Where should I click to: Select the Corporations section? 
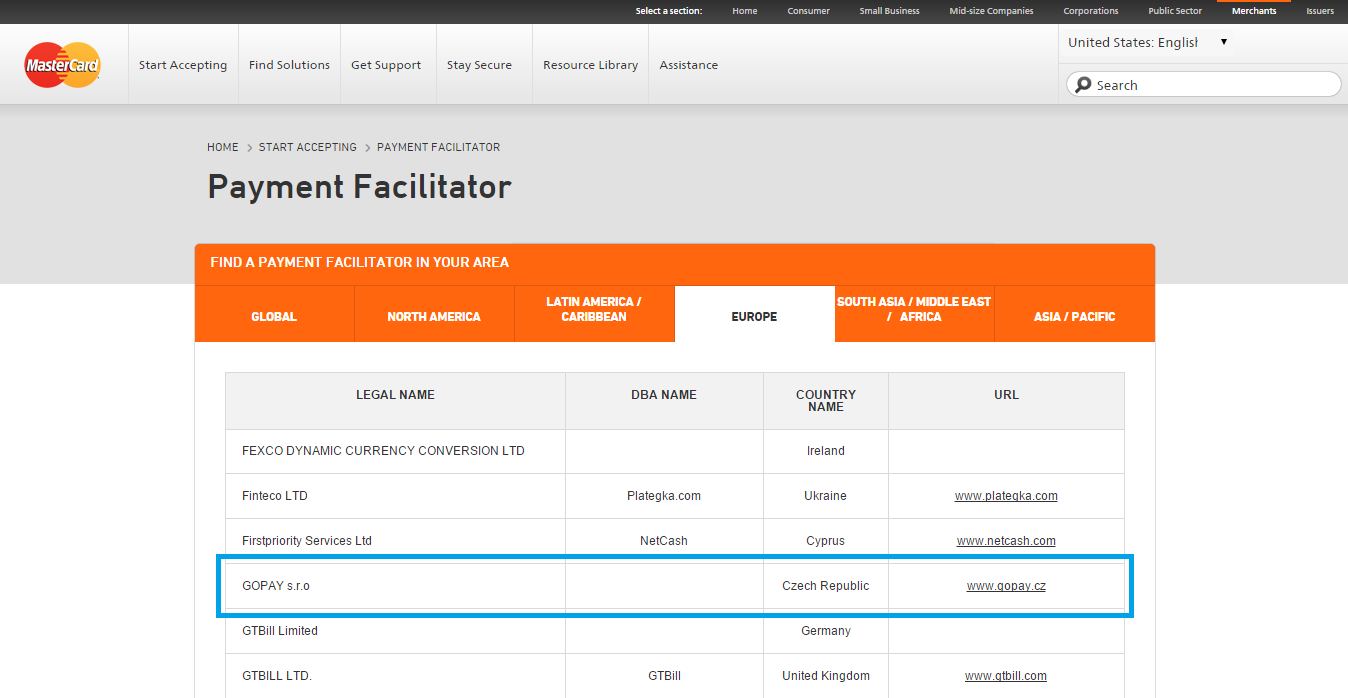(1091, 11)
